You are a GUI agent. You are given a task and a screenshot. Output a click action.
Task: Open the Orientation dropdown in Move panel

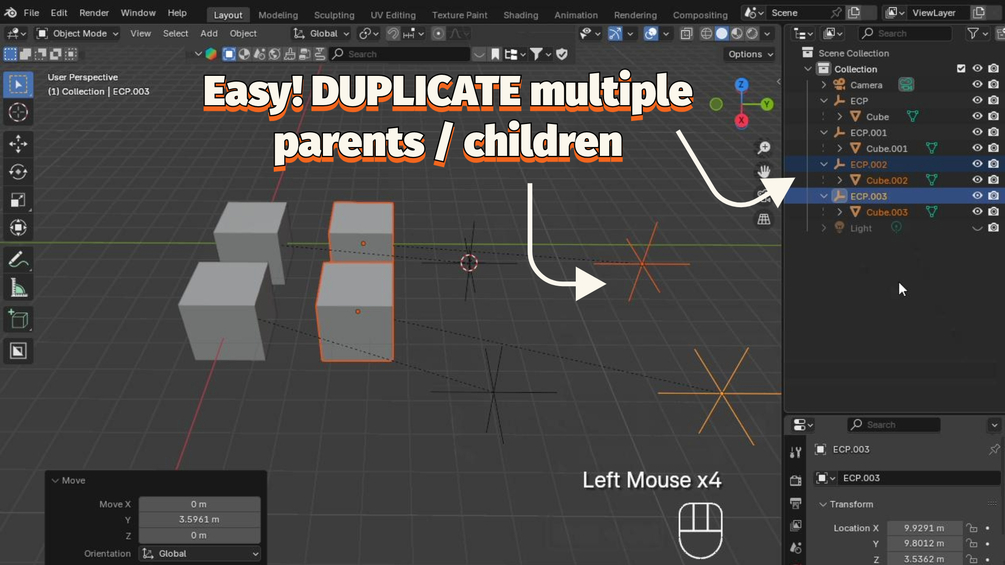[200, 553]
